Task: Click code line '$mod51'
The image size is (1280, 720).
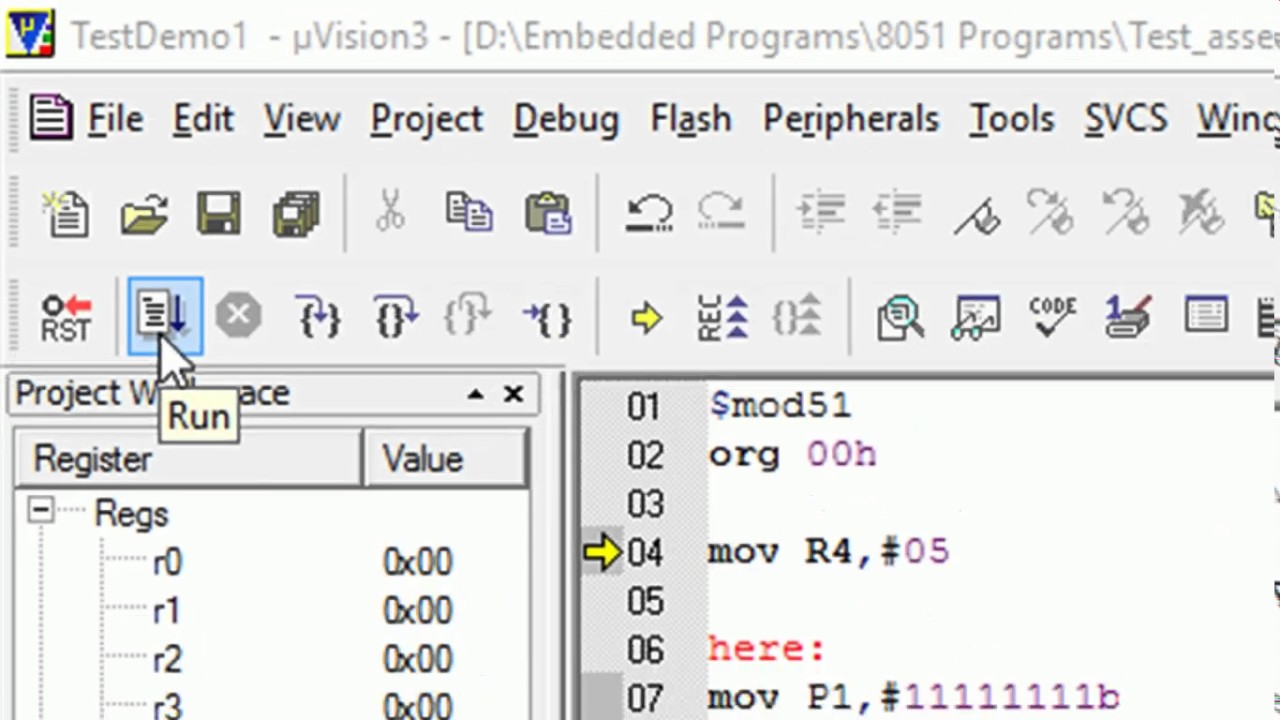Action: pos(780,406)
